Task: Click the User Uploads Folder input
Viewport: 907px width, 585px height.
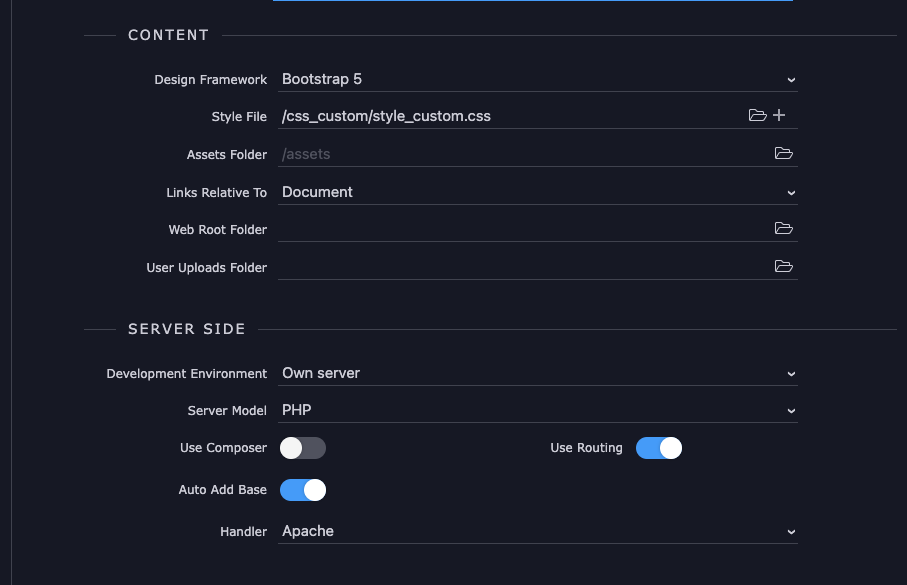Action: click(x=524, y=267)
